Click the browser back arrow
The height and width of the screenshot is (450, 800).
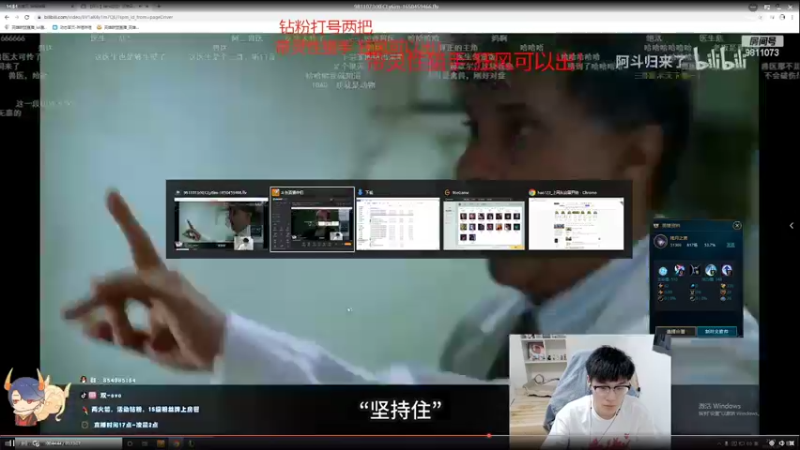pos(7,17)
